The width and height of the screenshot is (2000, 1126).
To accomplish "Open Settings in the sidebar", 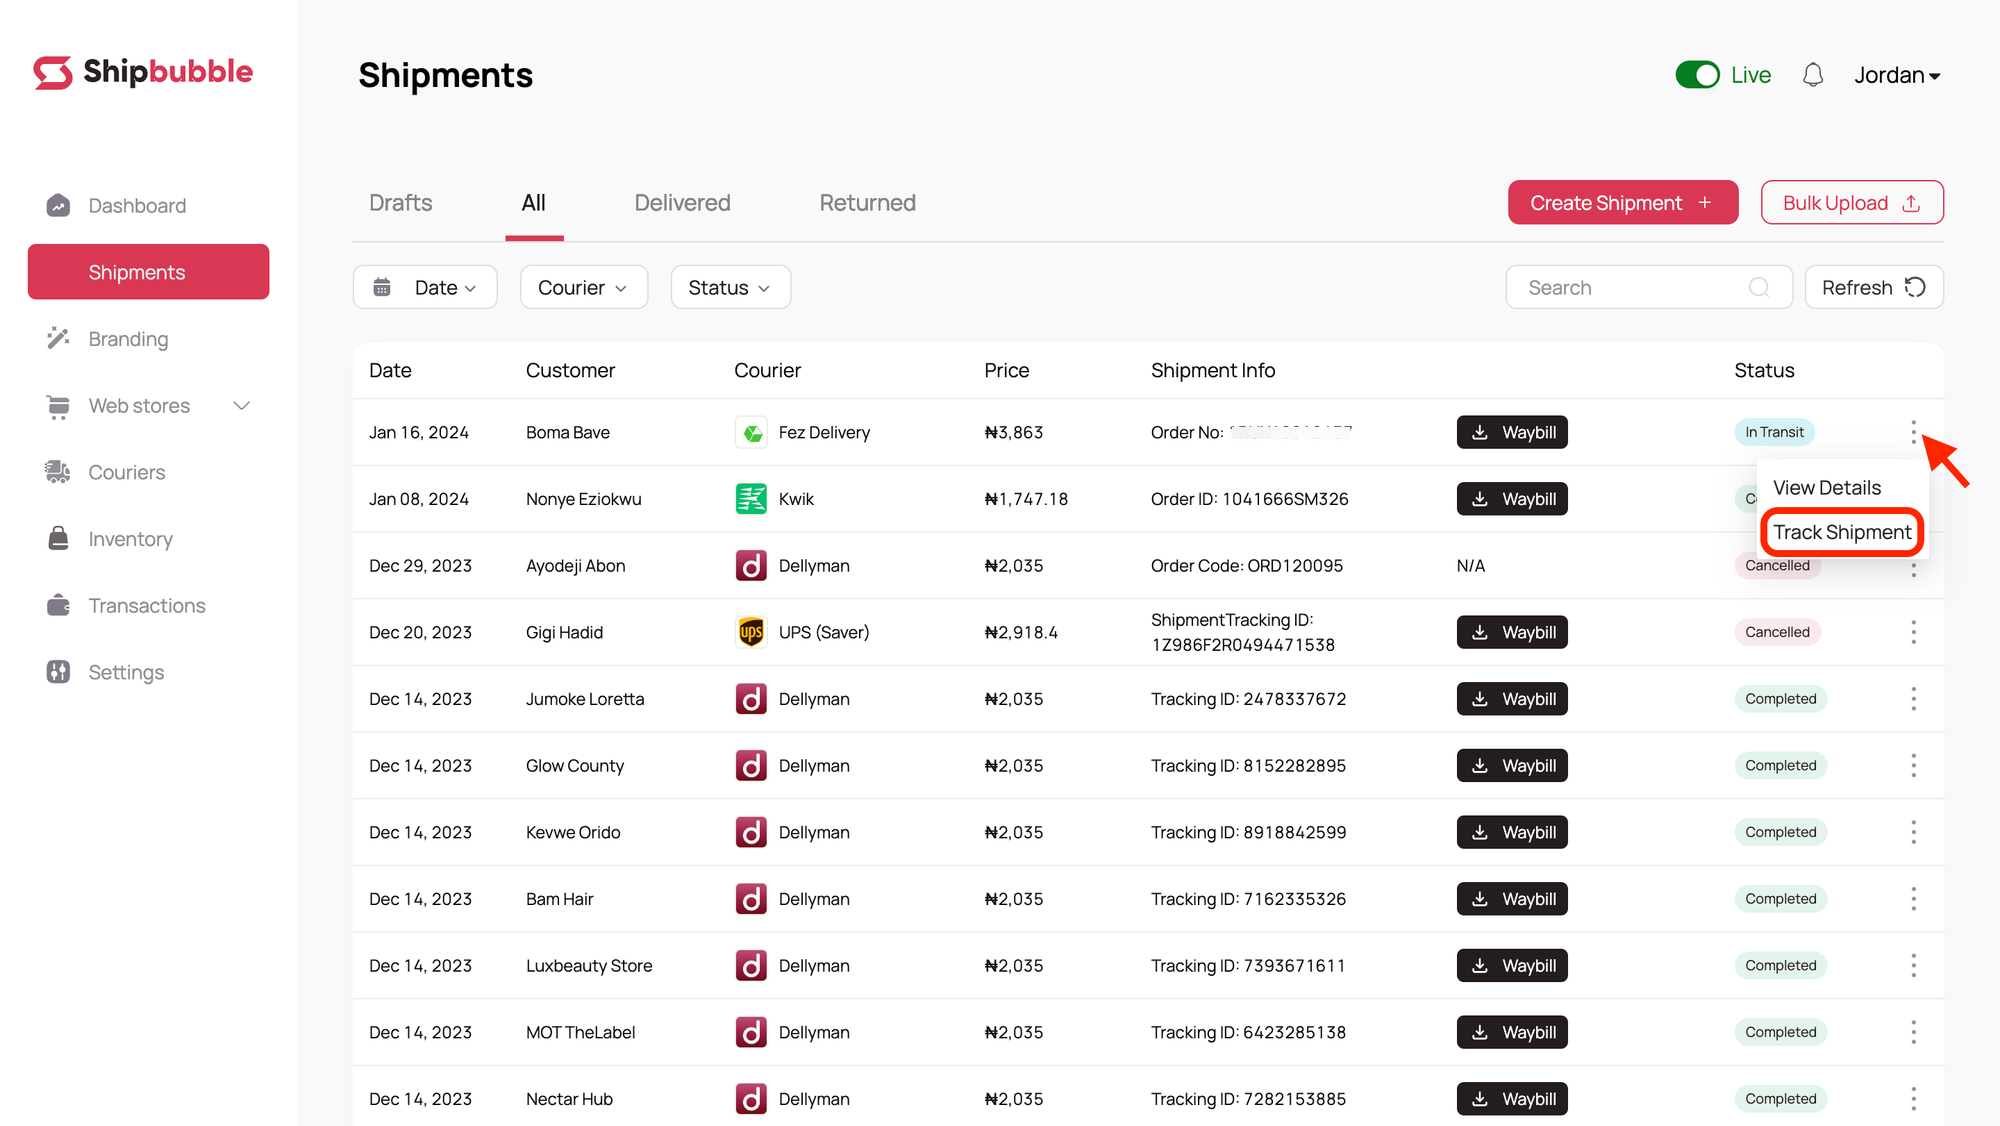I will (125, 672).
